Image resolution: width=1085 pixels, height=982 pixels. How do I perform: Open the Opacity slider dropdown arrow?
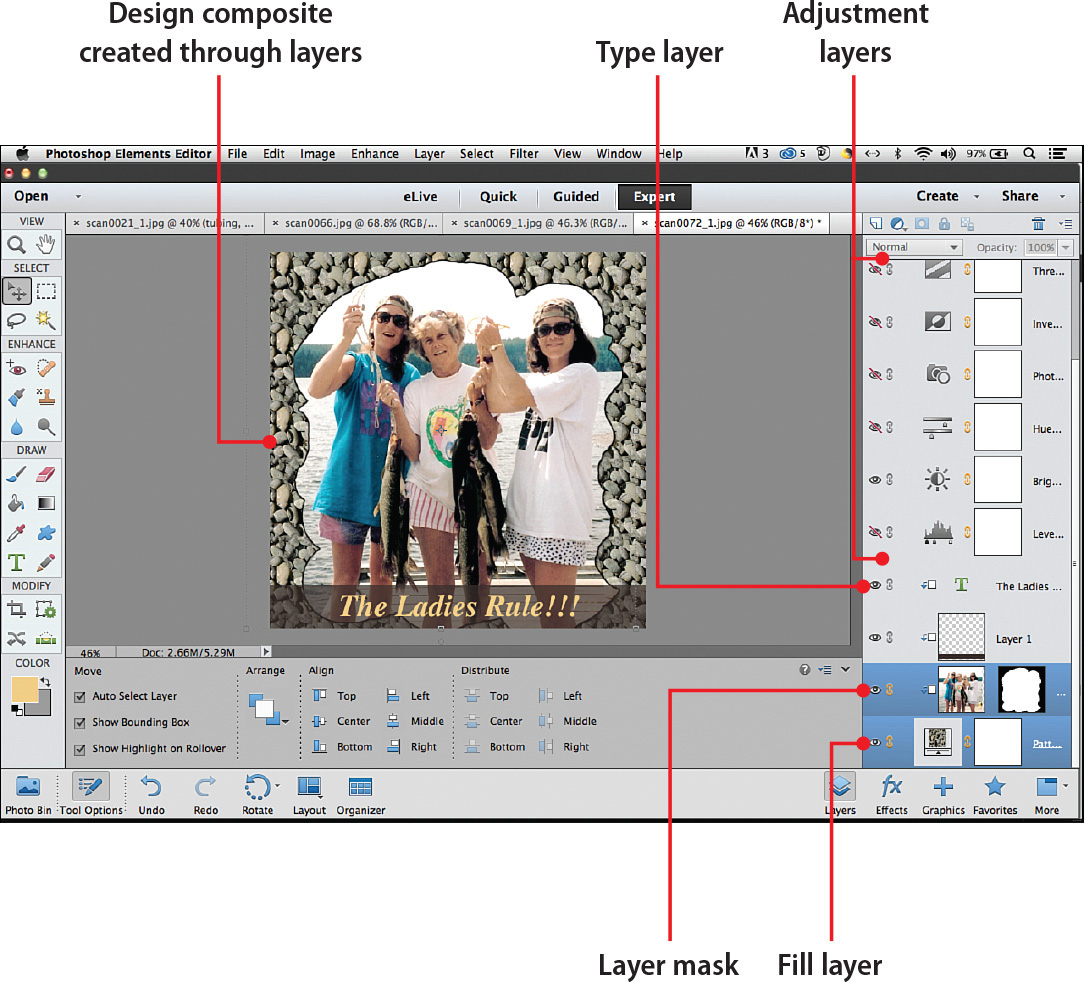[x=1066, y=248]
